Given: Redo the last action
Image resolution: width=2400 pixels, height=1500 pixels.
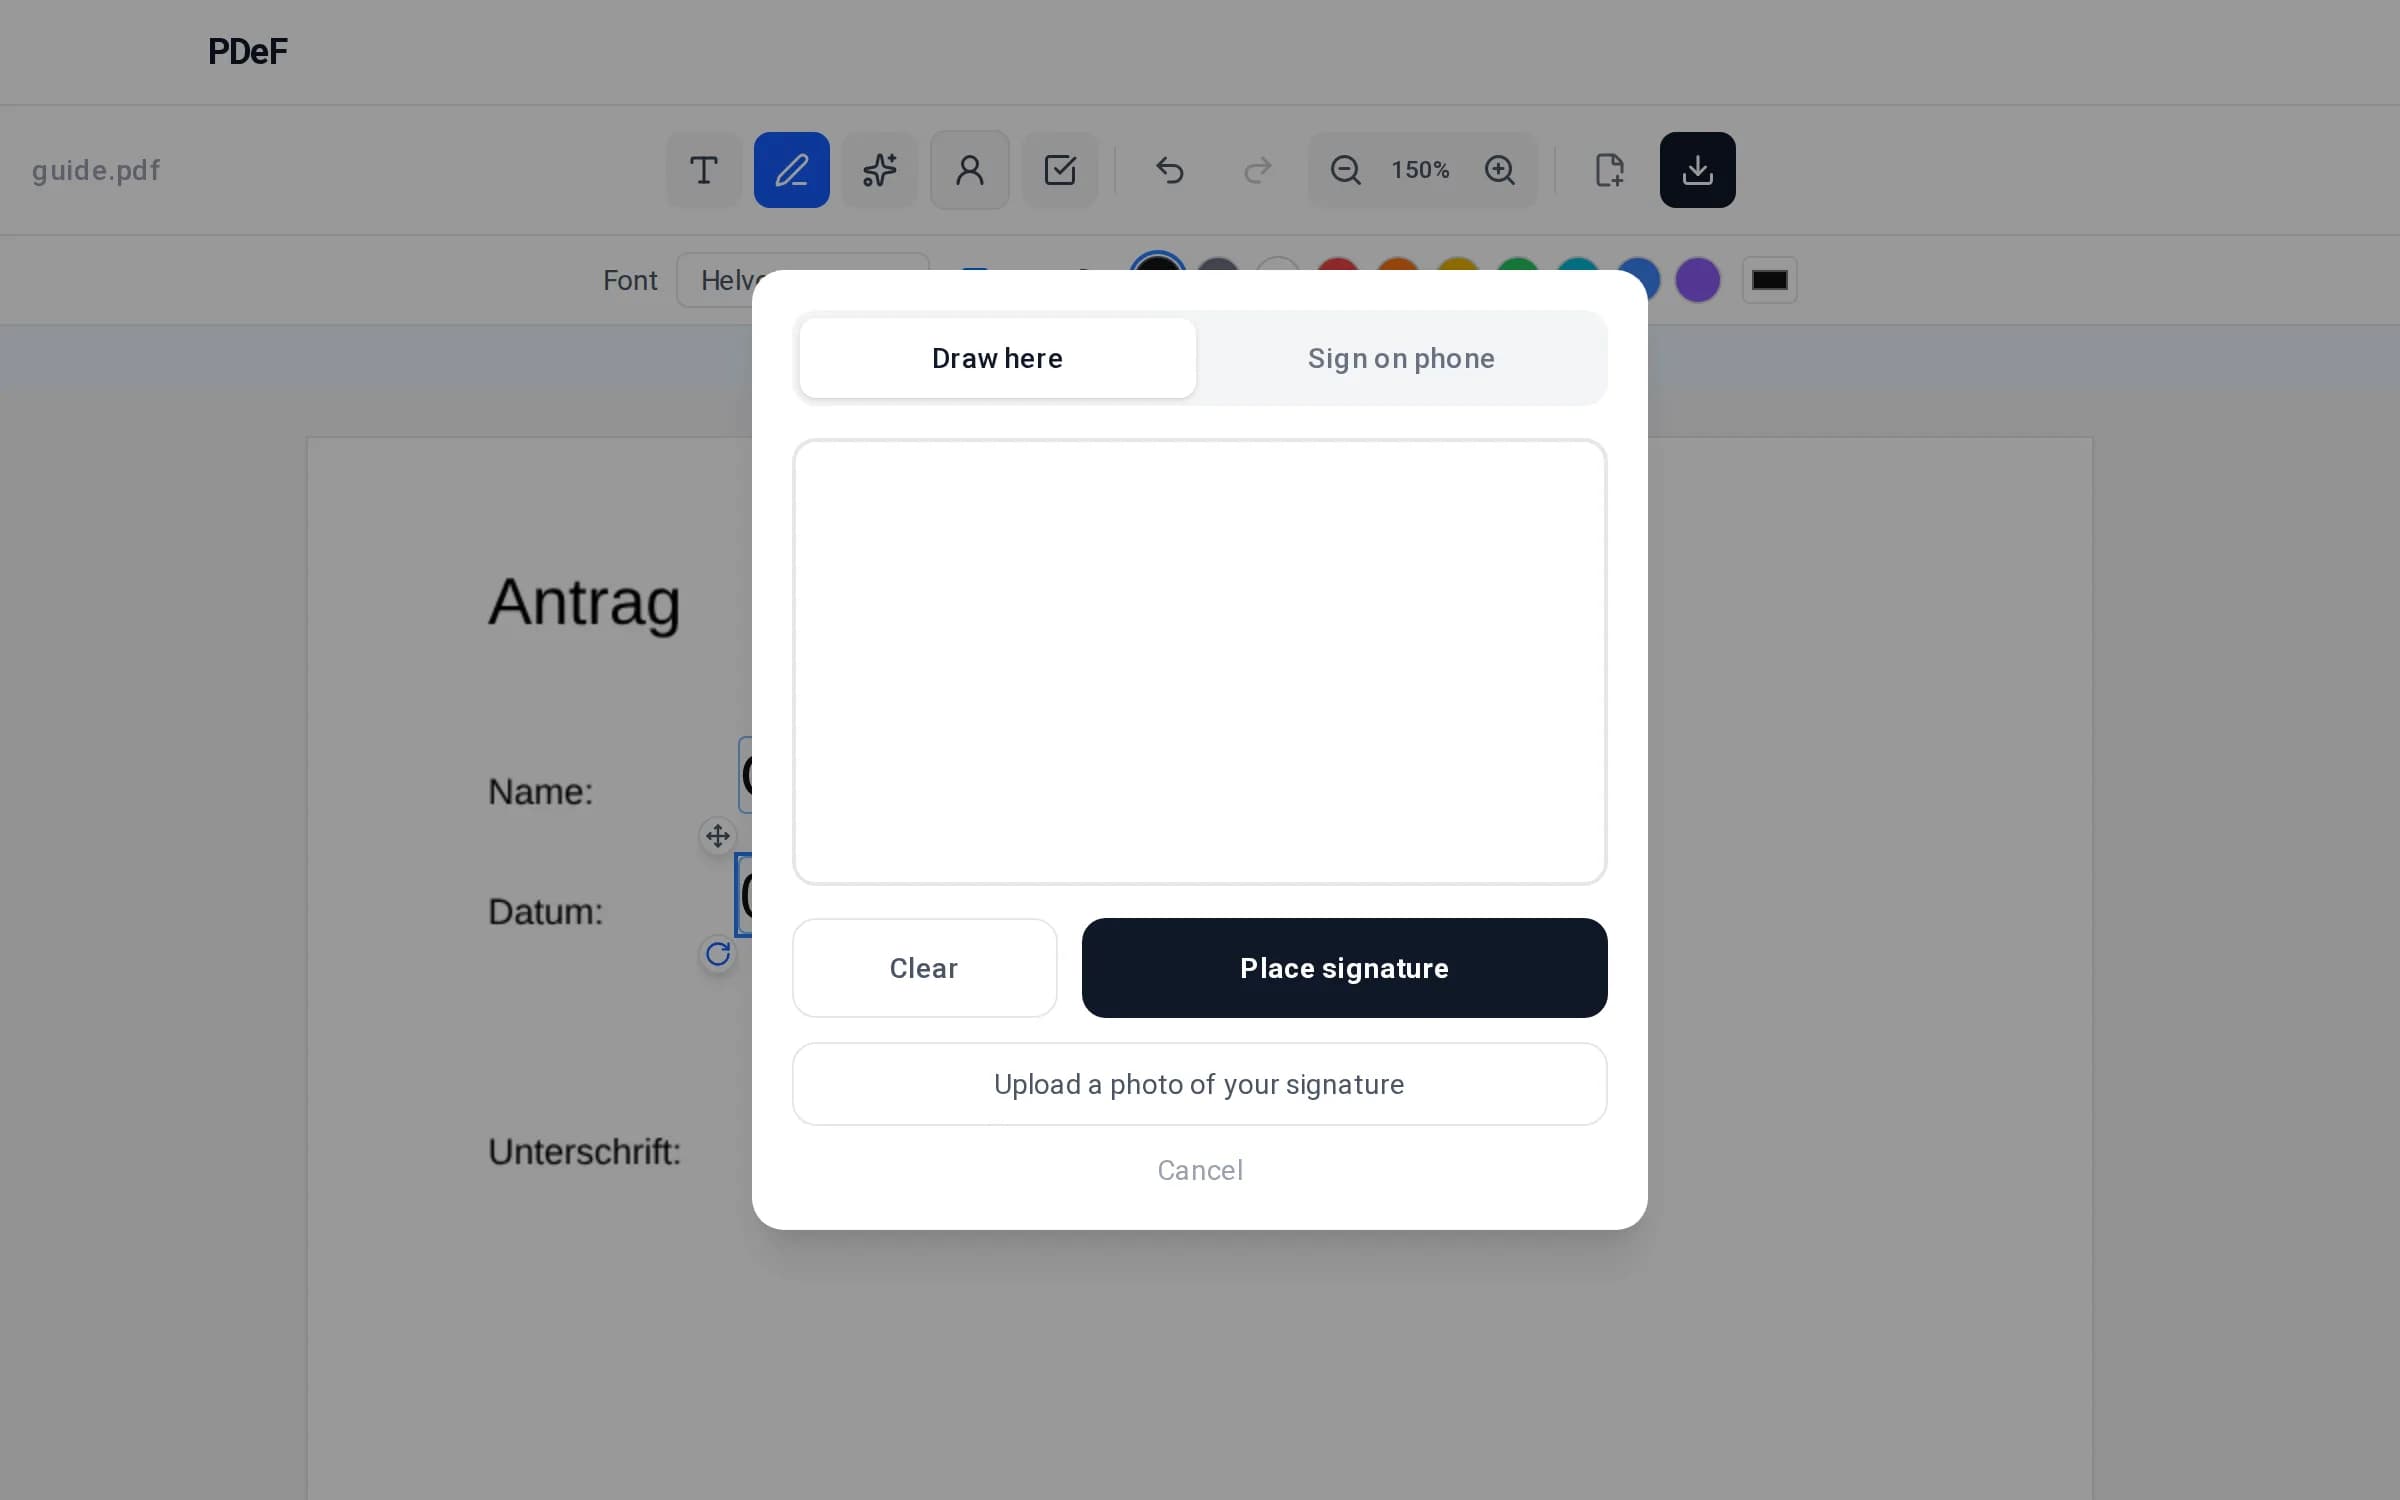Looking at the screenshot, I should 1257,170.
